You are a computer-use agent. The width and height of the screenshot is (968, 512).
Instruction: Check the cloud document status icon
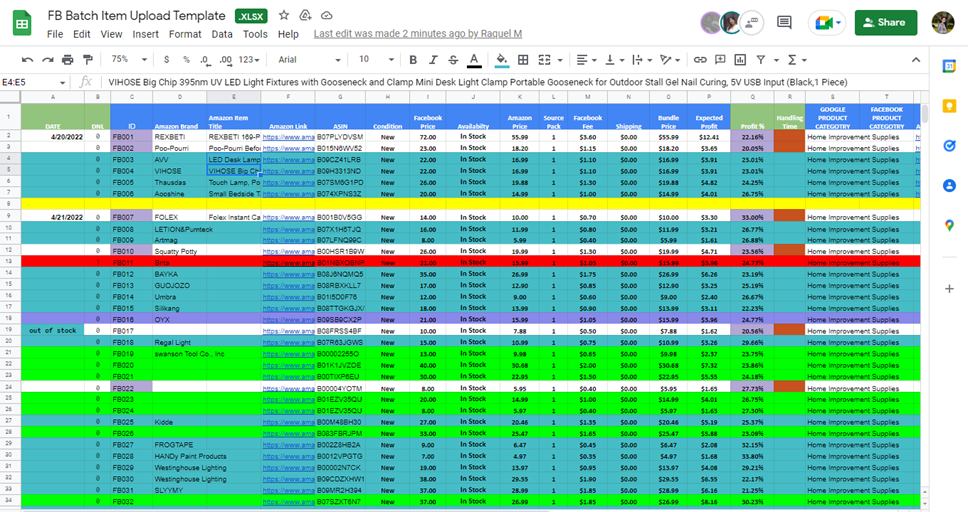[327, 15]
